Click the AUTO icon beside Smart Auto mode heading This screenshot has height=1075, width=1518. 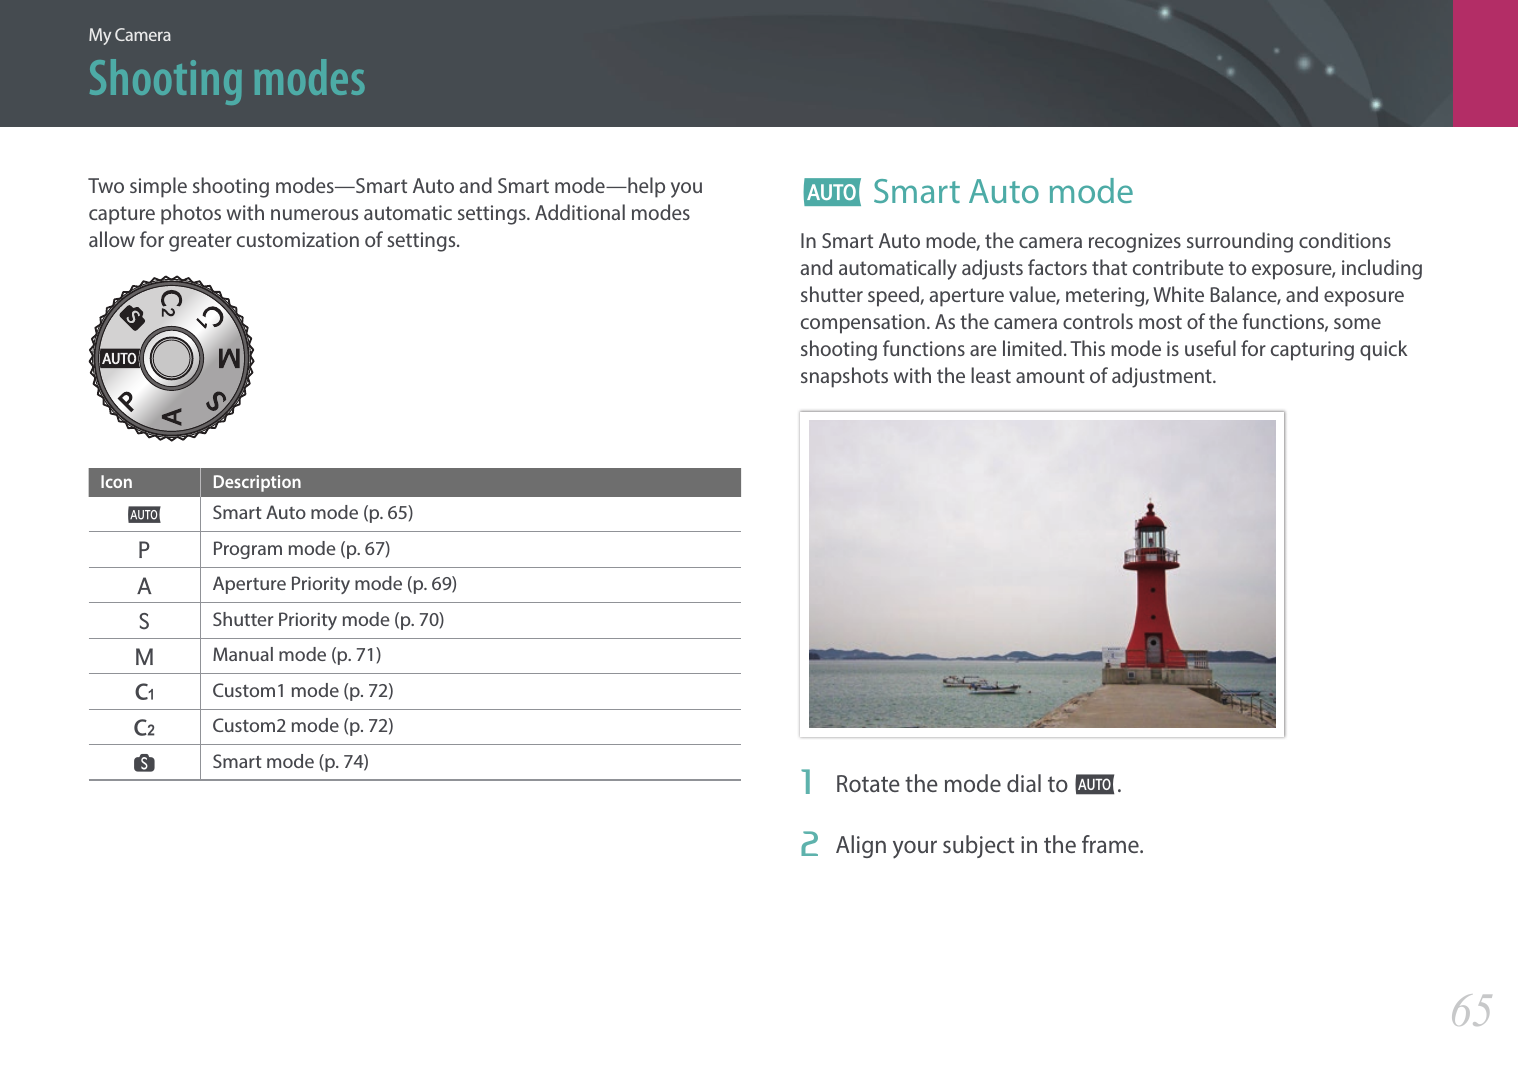click(832, 192)
